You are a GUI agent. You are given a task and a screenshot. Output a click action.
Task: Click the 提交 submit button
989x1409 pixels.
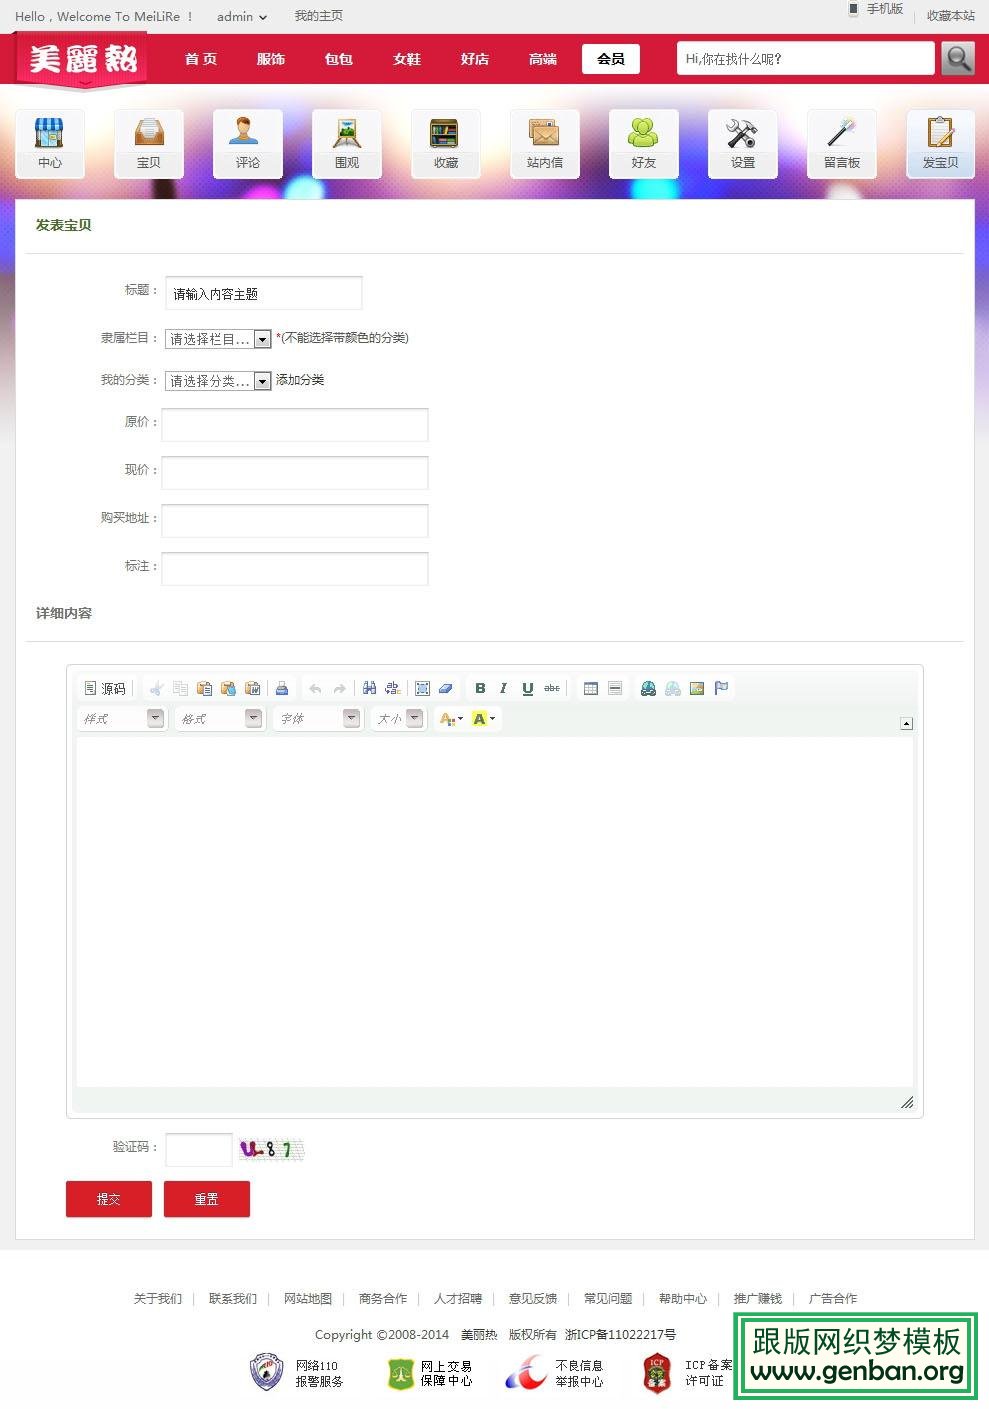pos(108,1199)
